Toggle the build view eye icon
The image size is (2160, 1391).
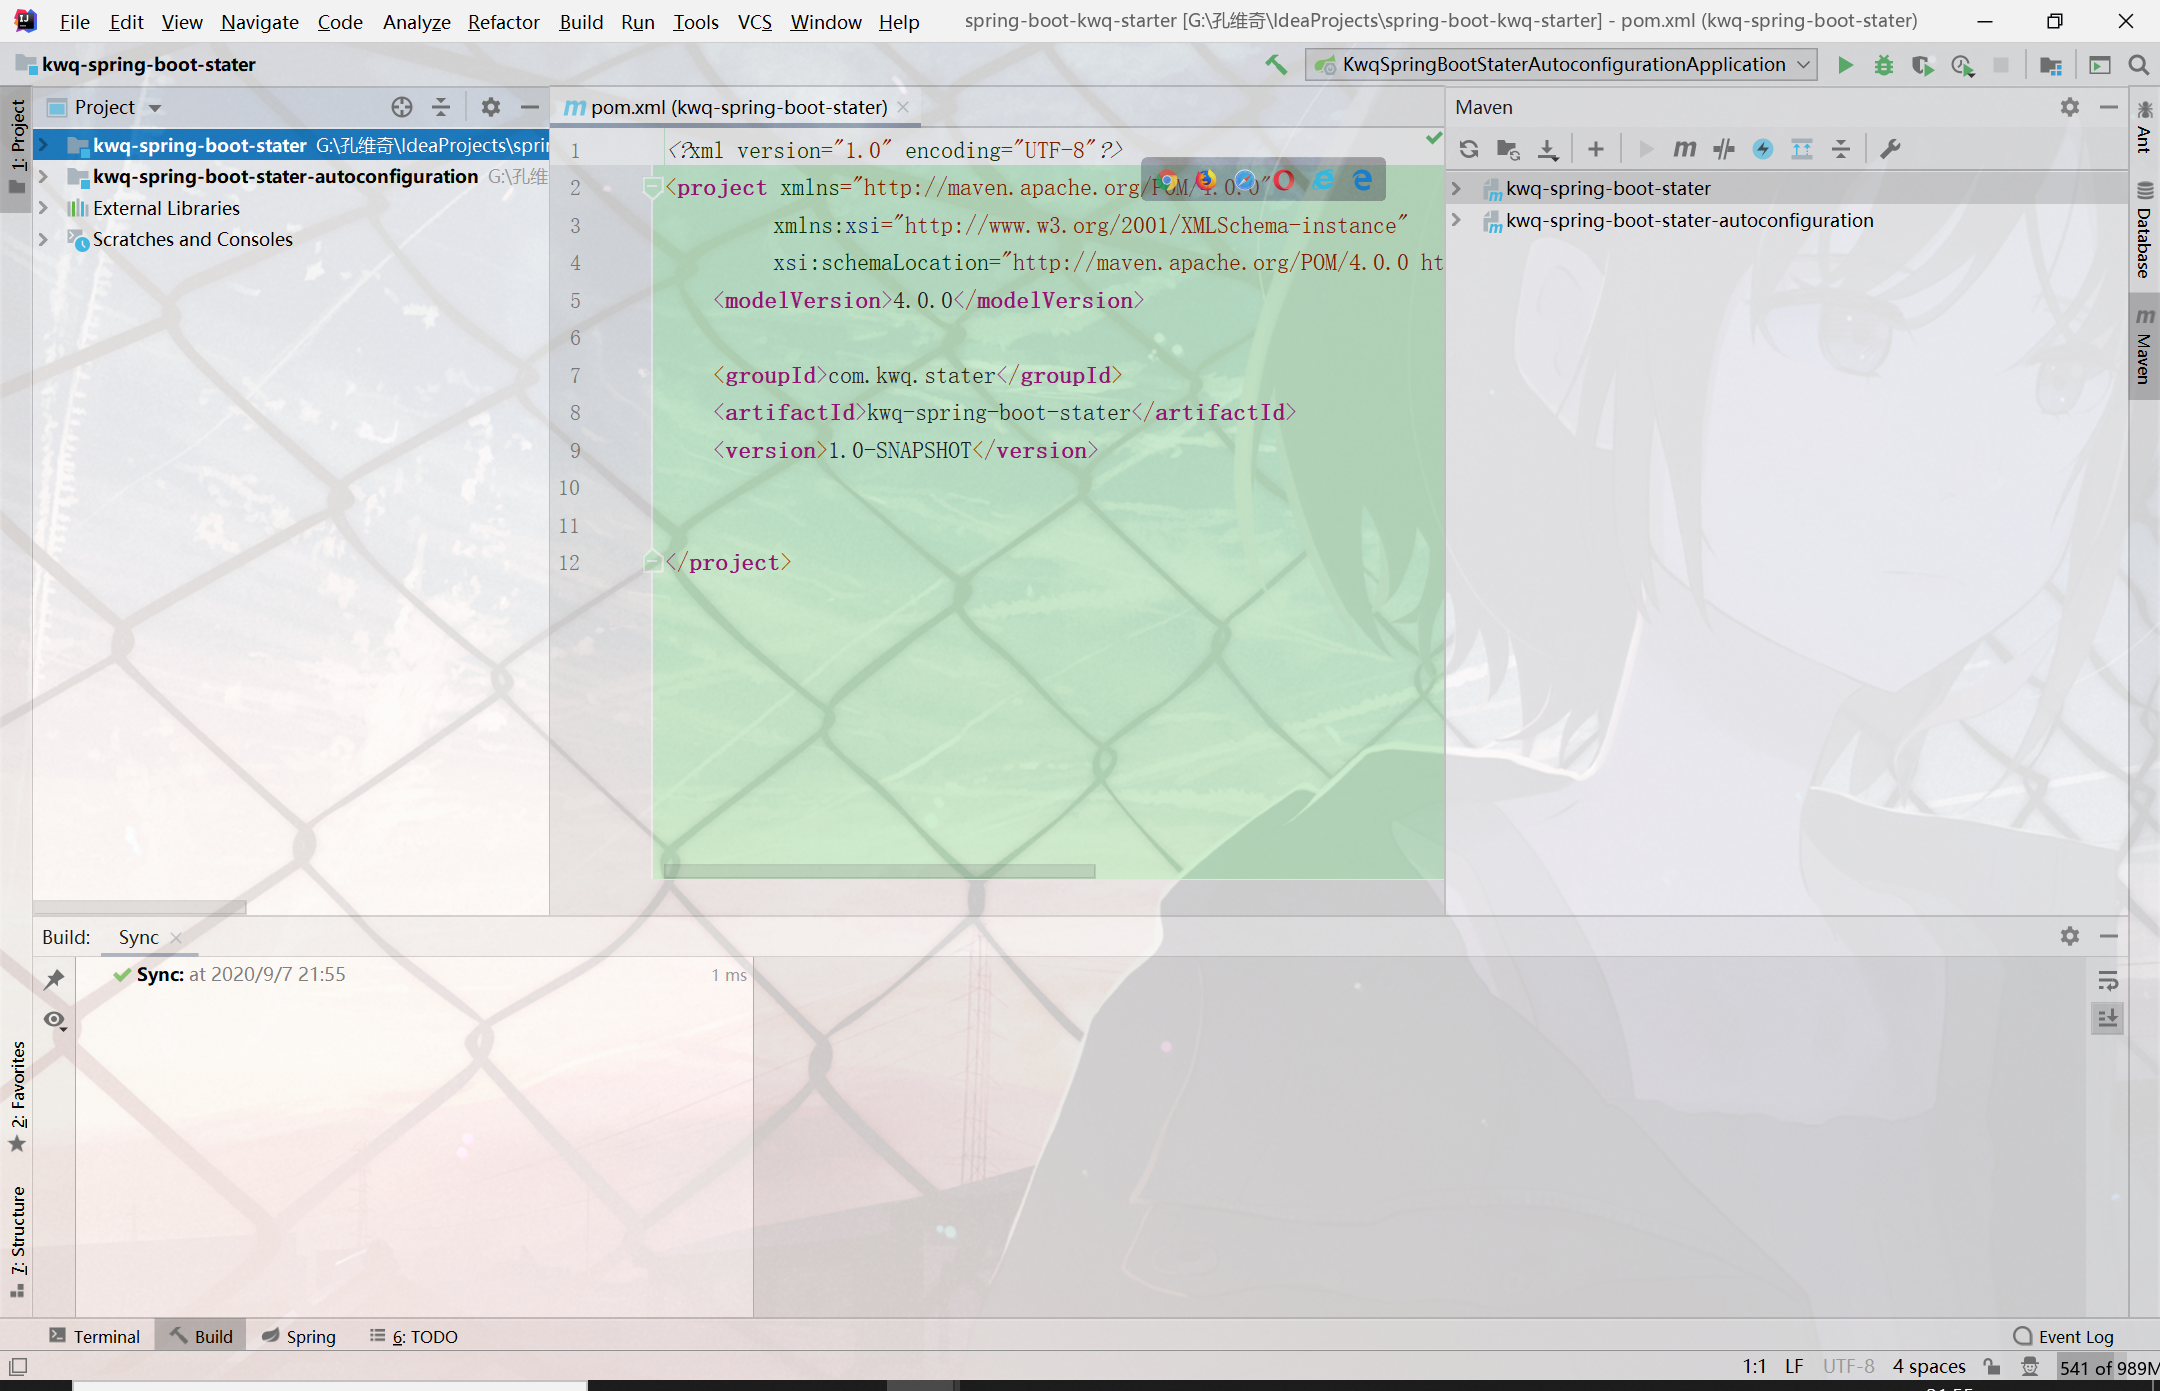click(x=55, y=1020)
